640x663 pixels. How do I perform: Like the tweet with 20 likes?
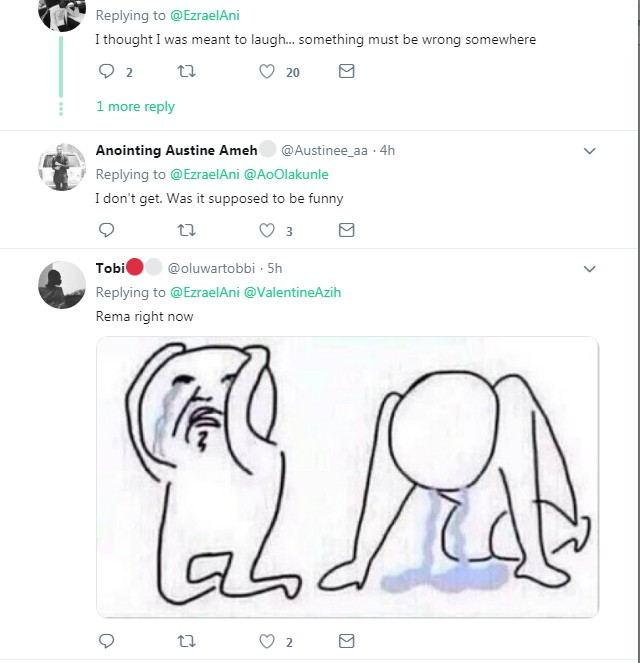(x=267, y=72)
